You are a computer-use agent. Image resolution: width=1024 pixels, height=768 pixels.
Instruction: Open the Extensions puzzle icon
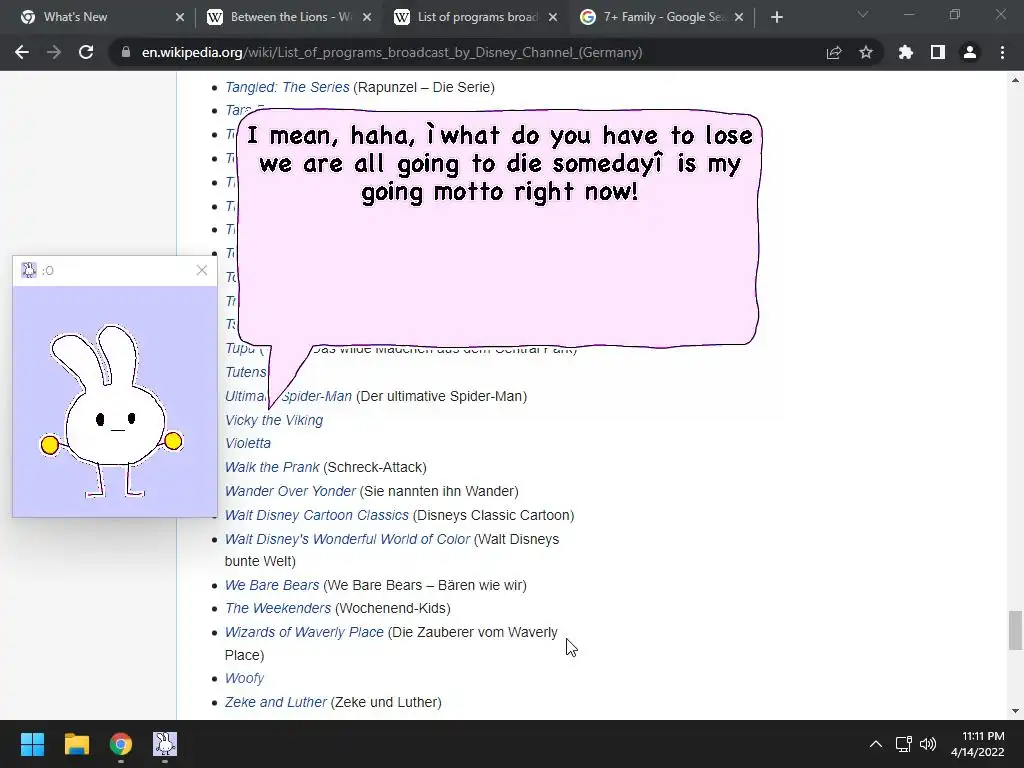906,52
